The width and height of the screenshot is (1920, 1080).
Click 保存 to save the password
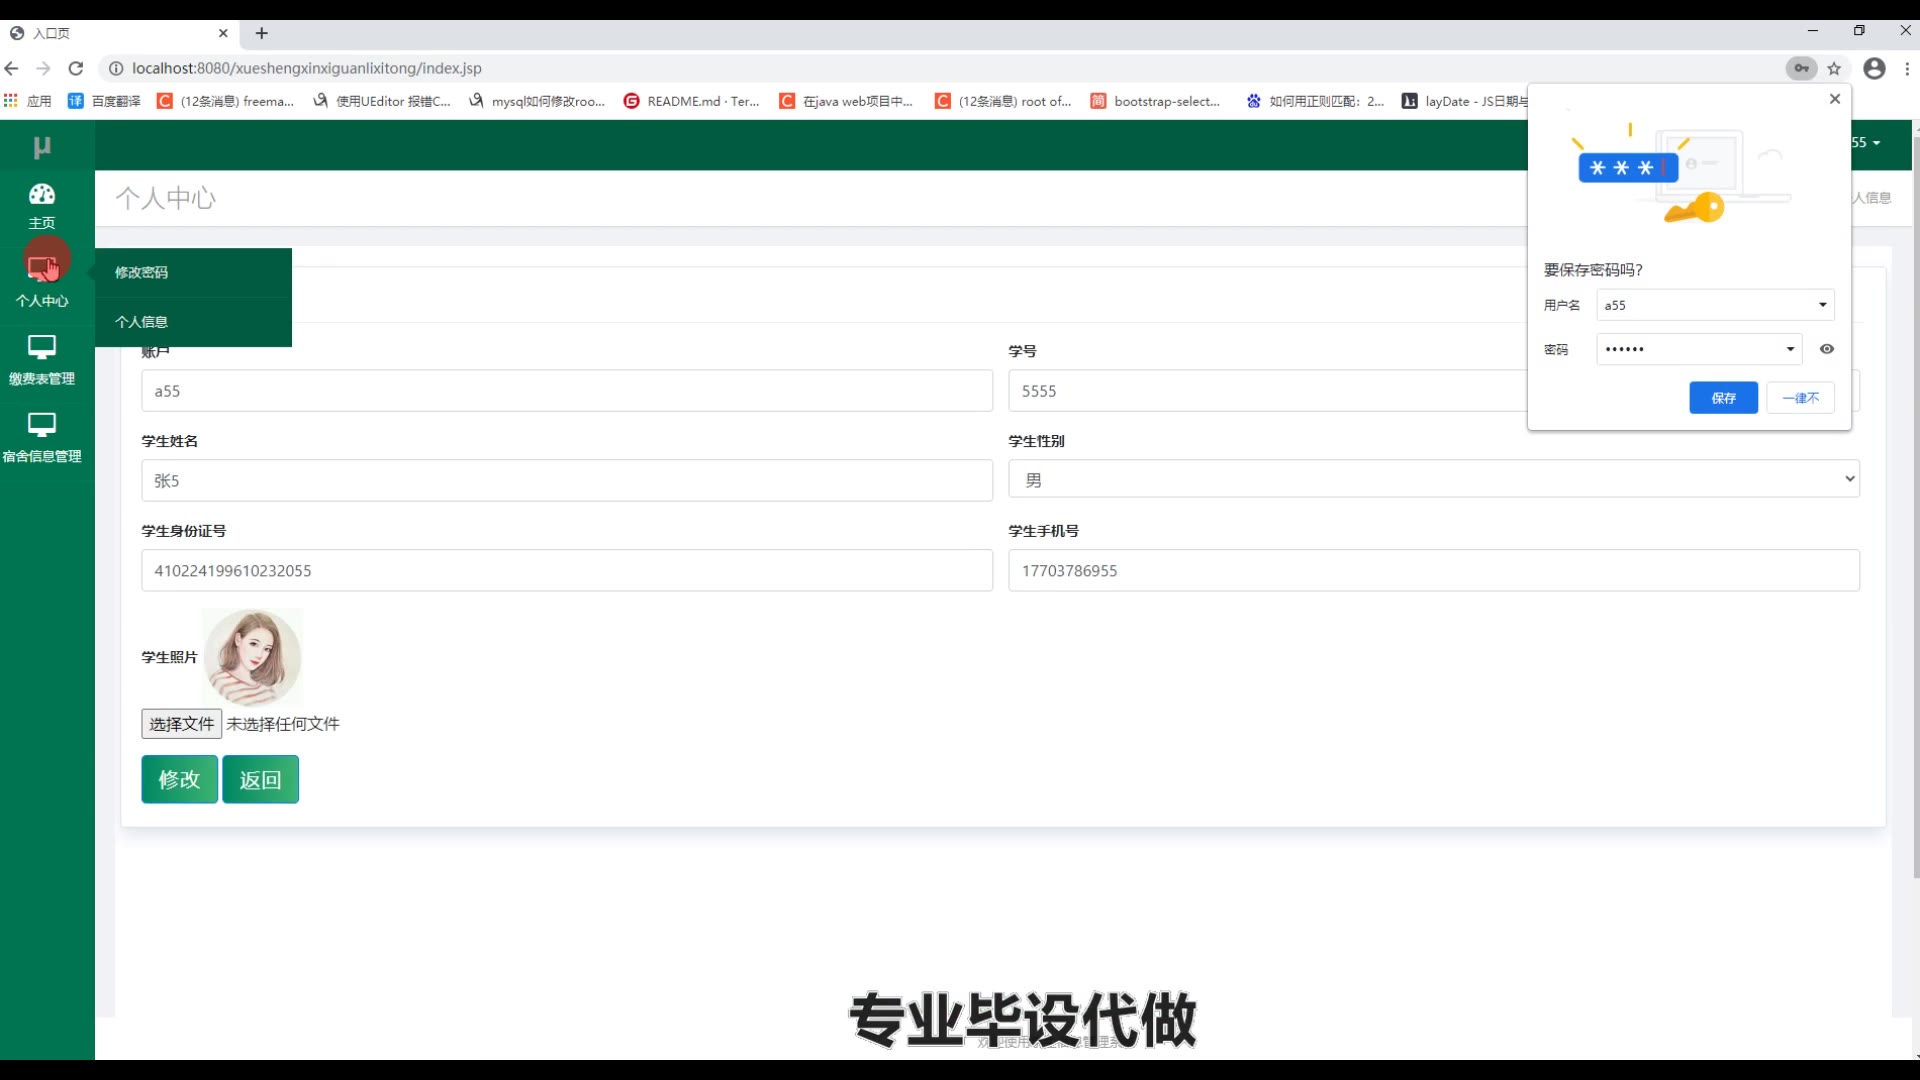pos(1723,398)
